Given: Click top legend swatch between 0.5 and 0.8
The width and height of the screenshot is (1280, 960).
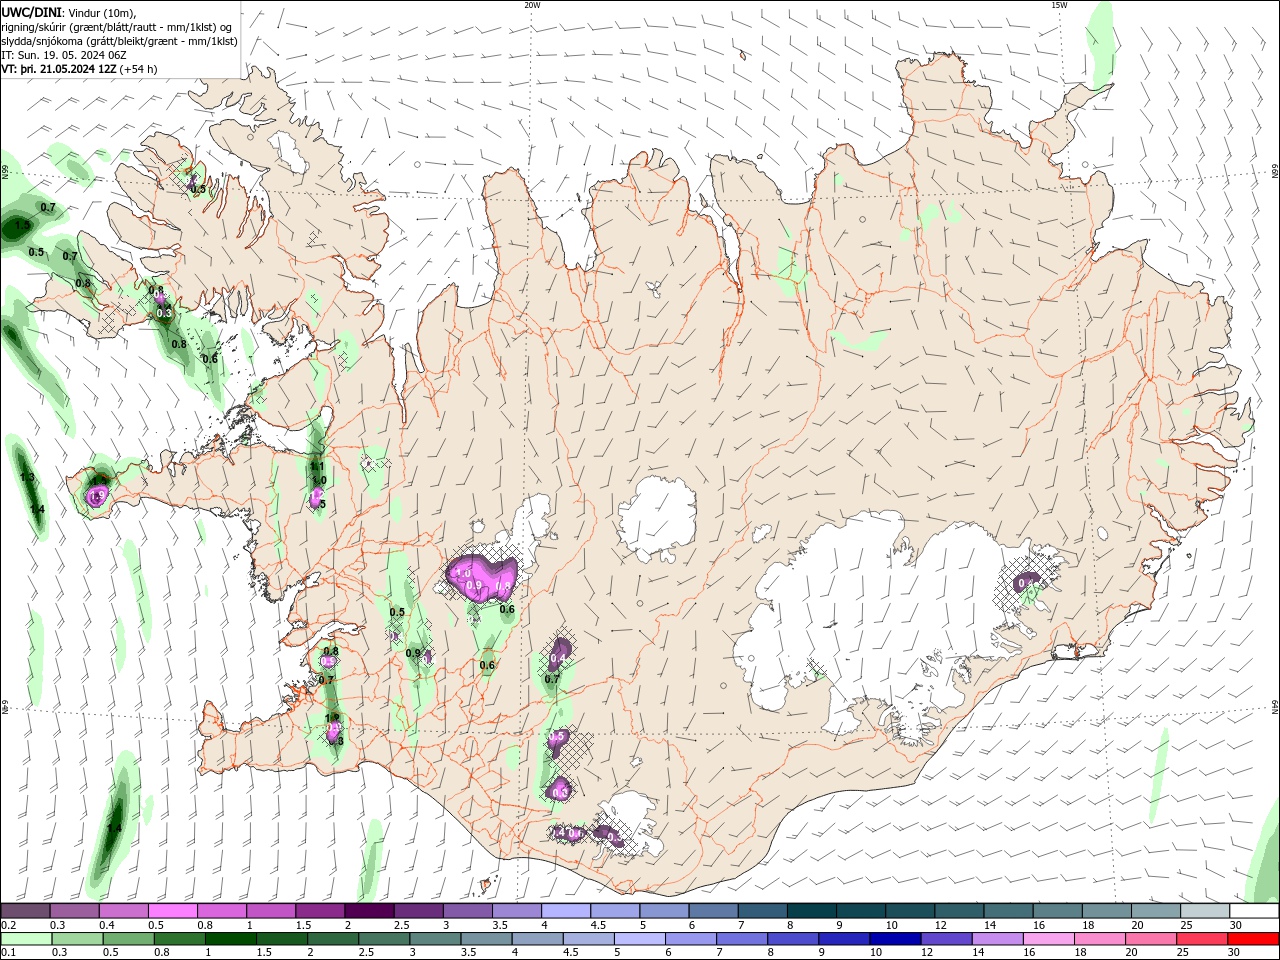Looking at the screenshot, I should [172, 911].
